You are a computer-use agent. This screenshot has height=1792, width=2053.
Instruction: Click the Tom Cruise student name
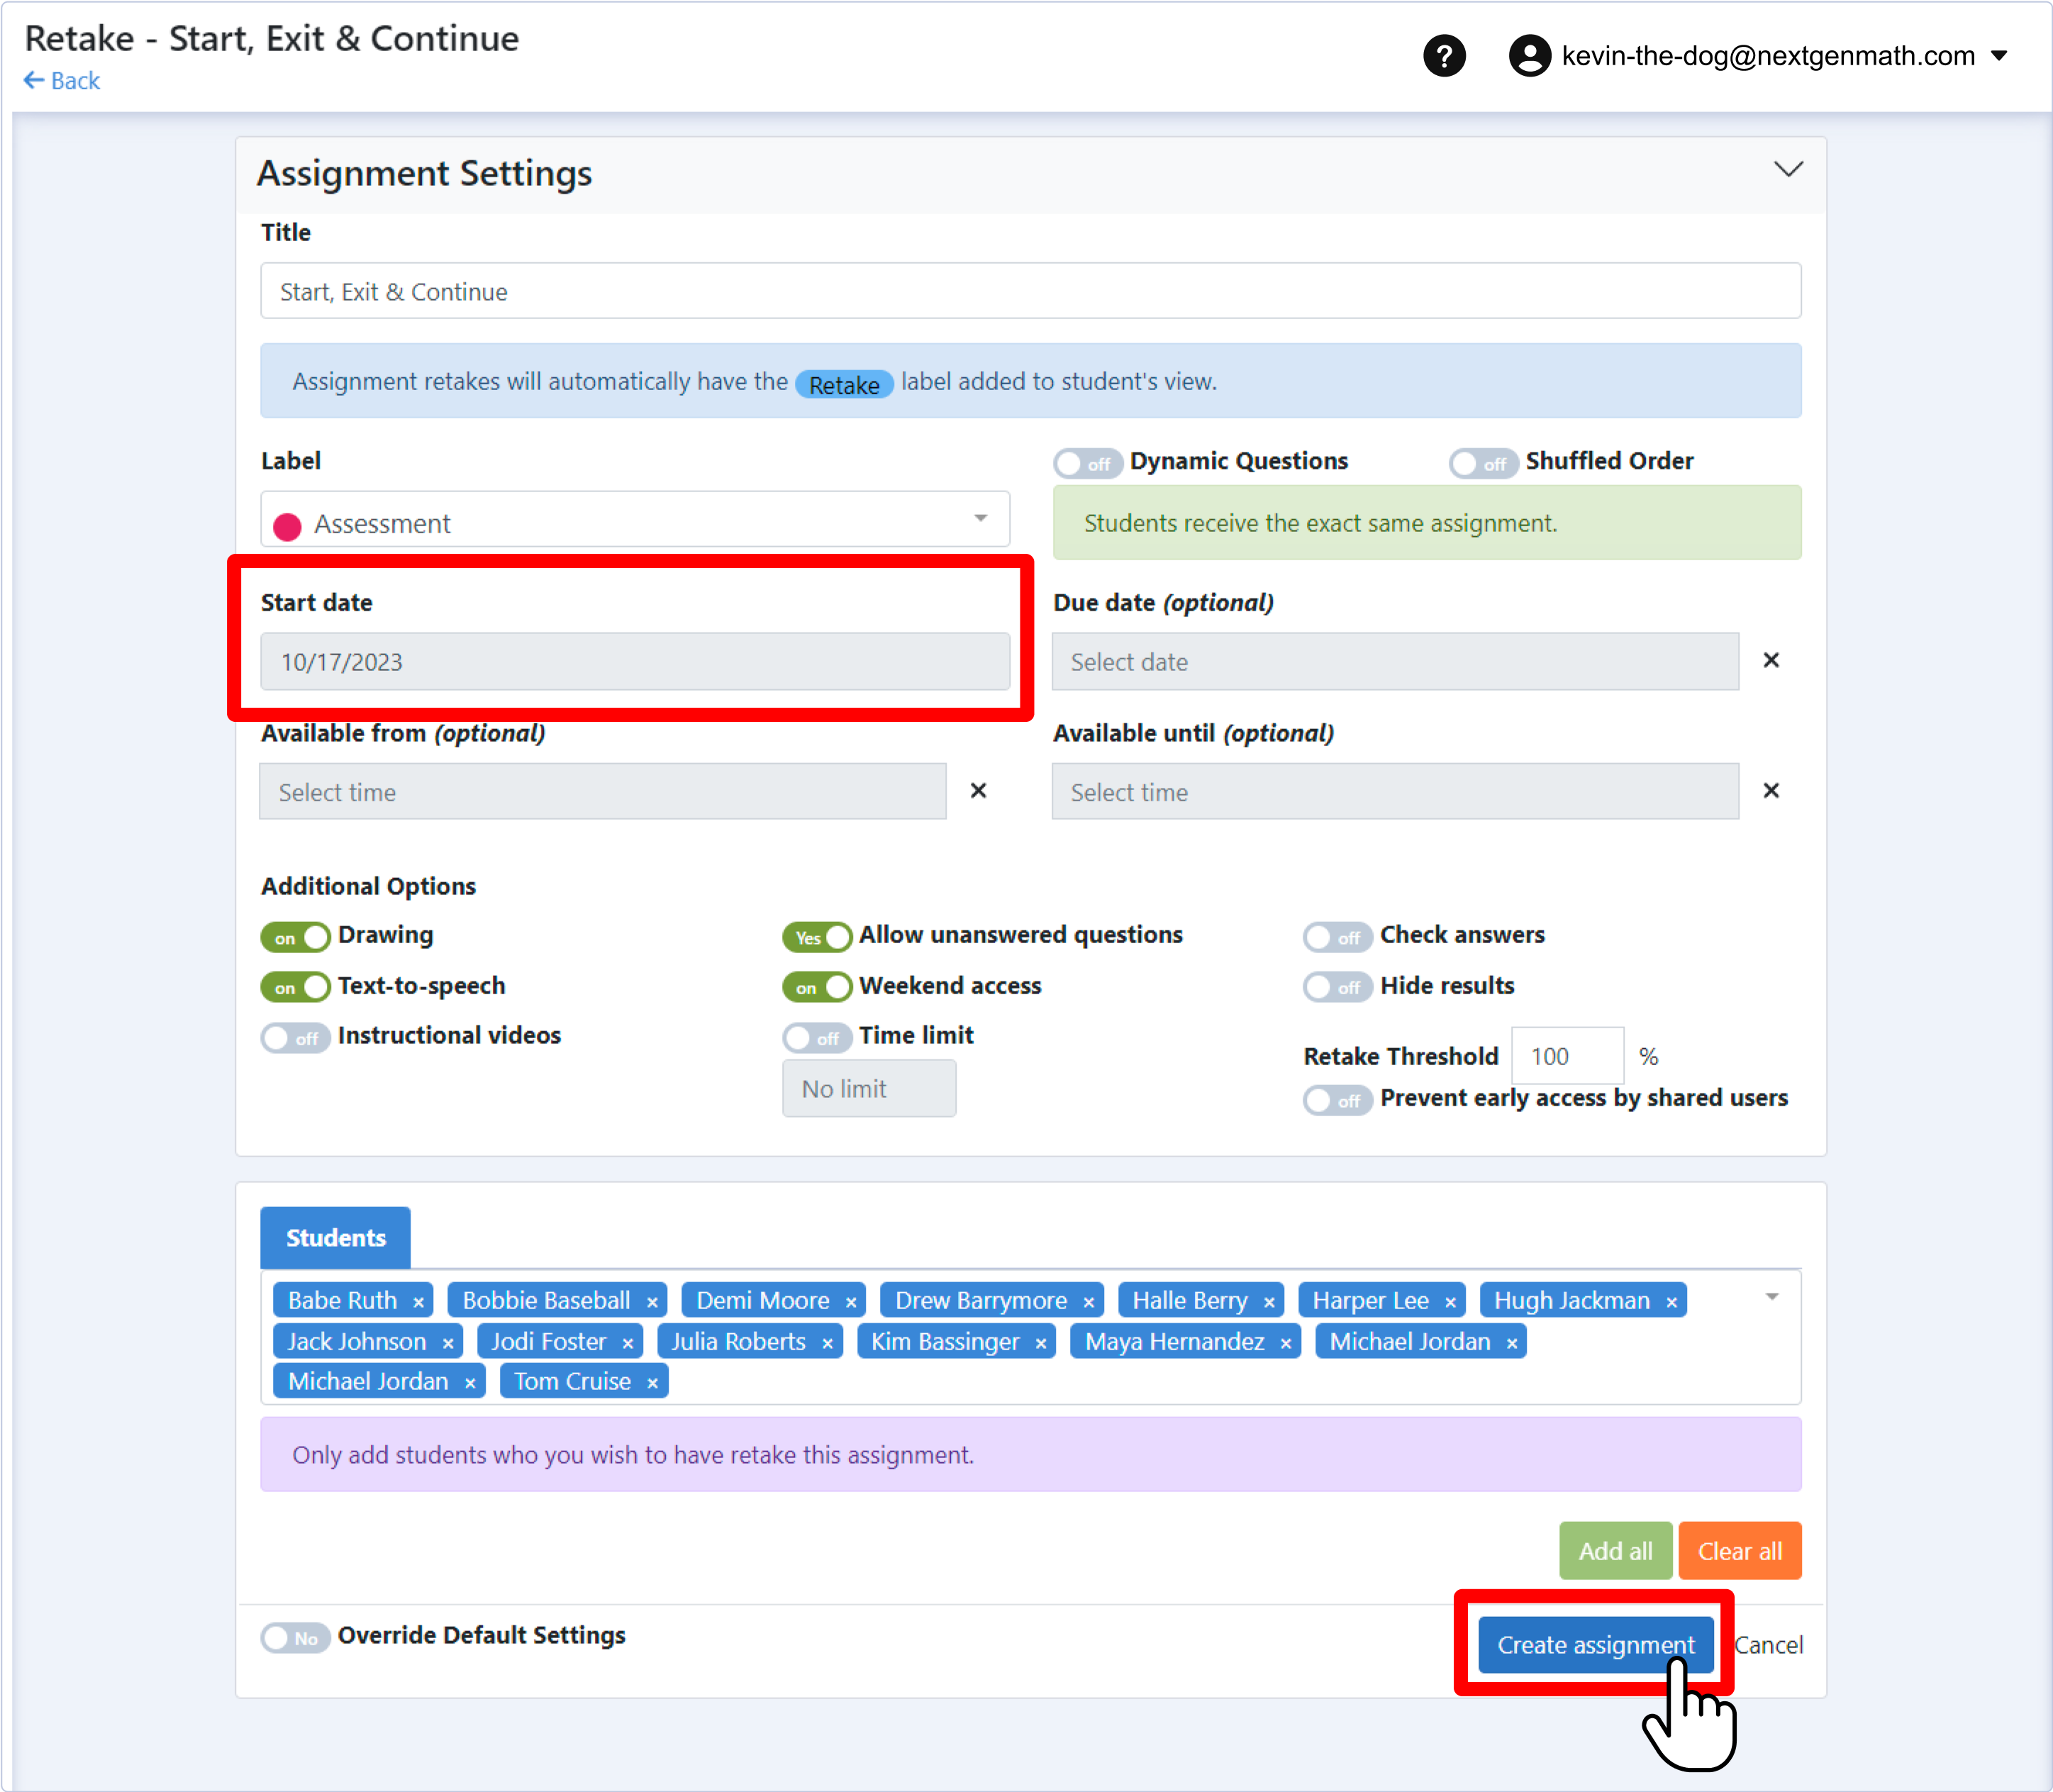(x=572, y=1382)
